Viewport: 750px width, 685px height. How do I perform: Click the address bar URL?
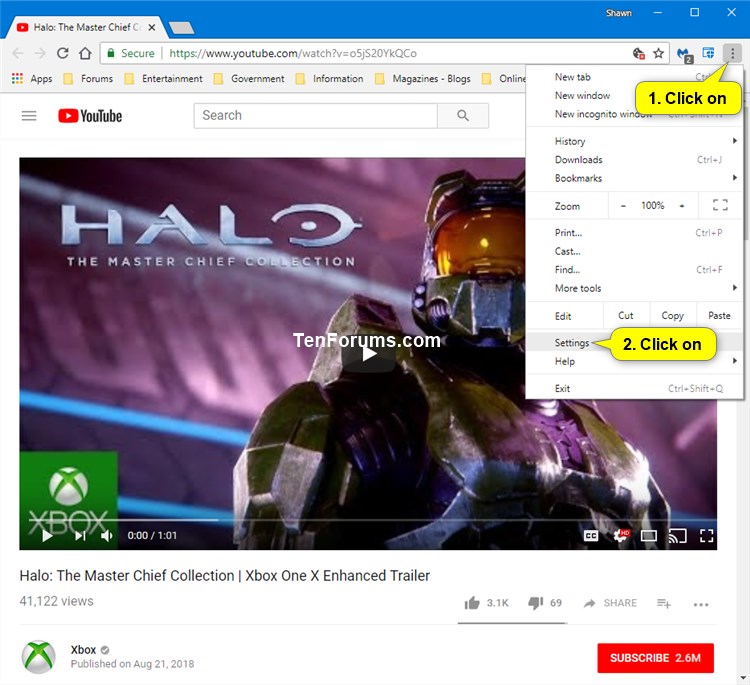coord(293,53)
